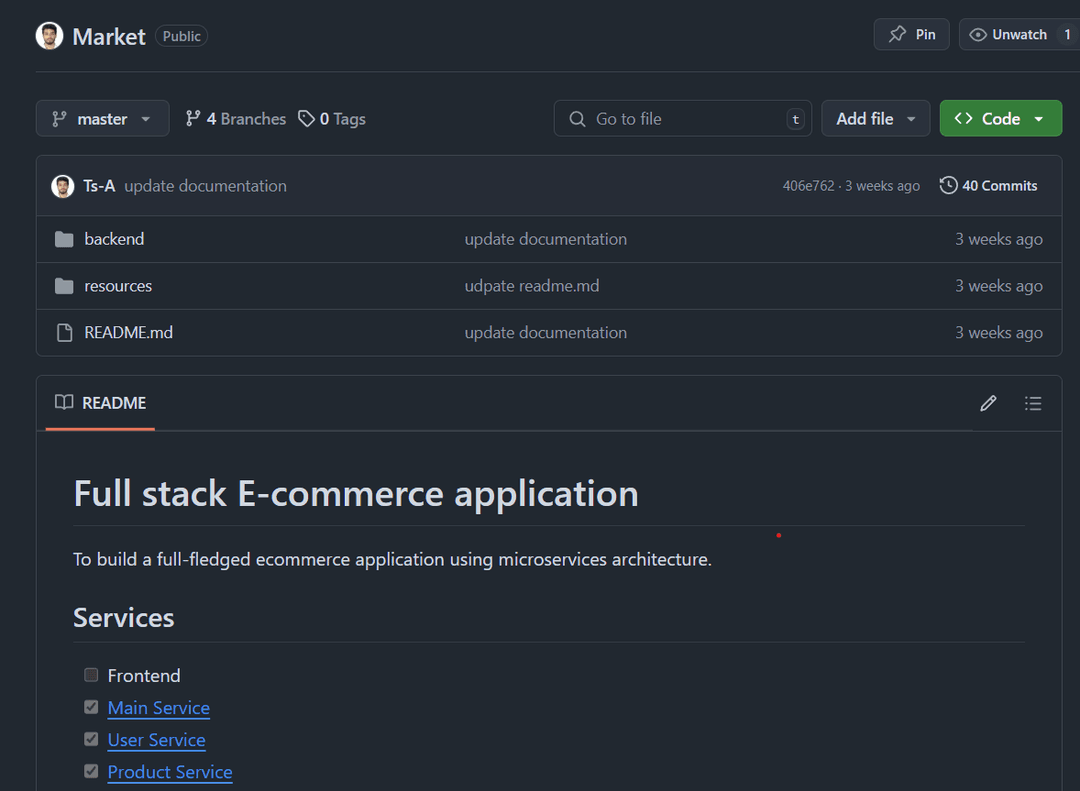Open commit history via 40 Commits
Viewport: 1080px width, 791px height.
click(988, 186)
